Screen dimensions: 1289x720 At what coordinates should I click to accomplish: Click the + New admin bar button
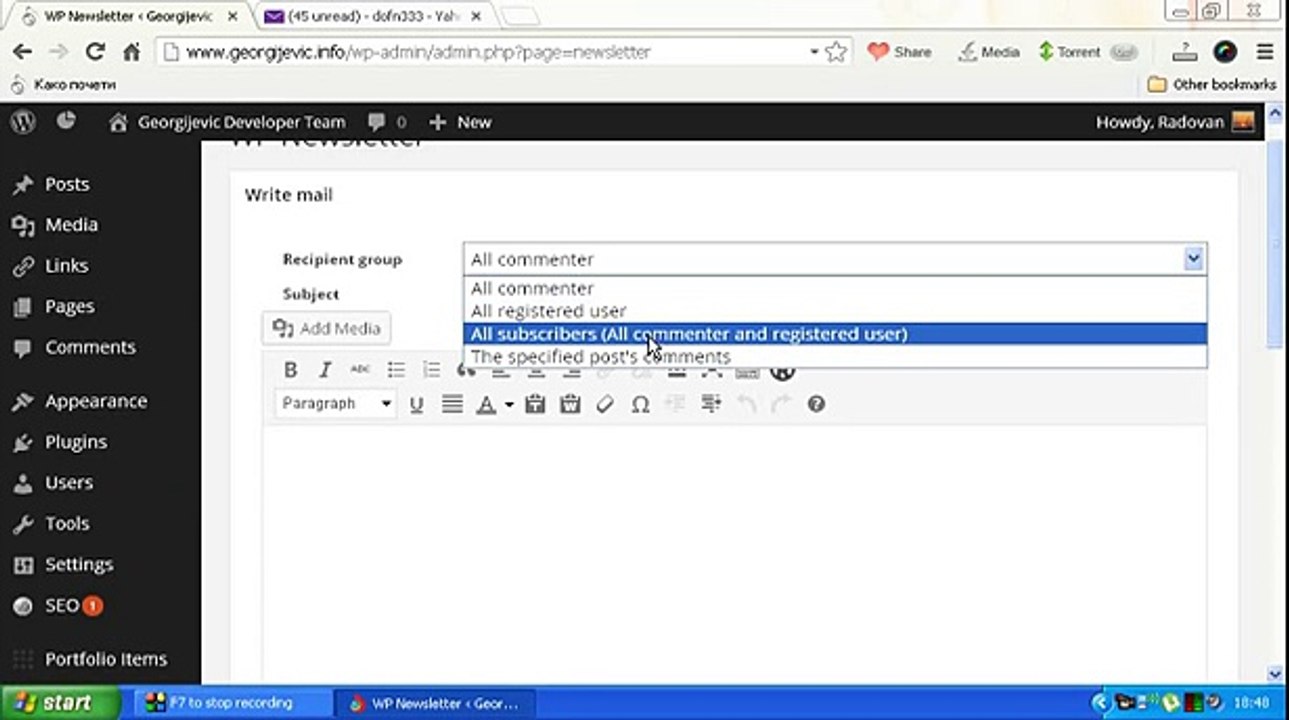click(460, 122)
